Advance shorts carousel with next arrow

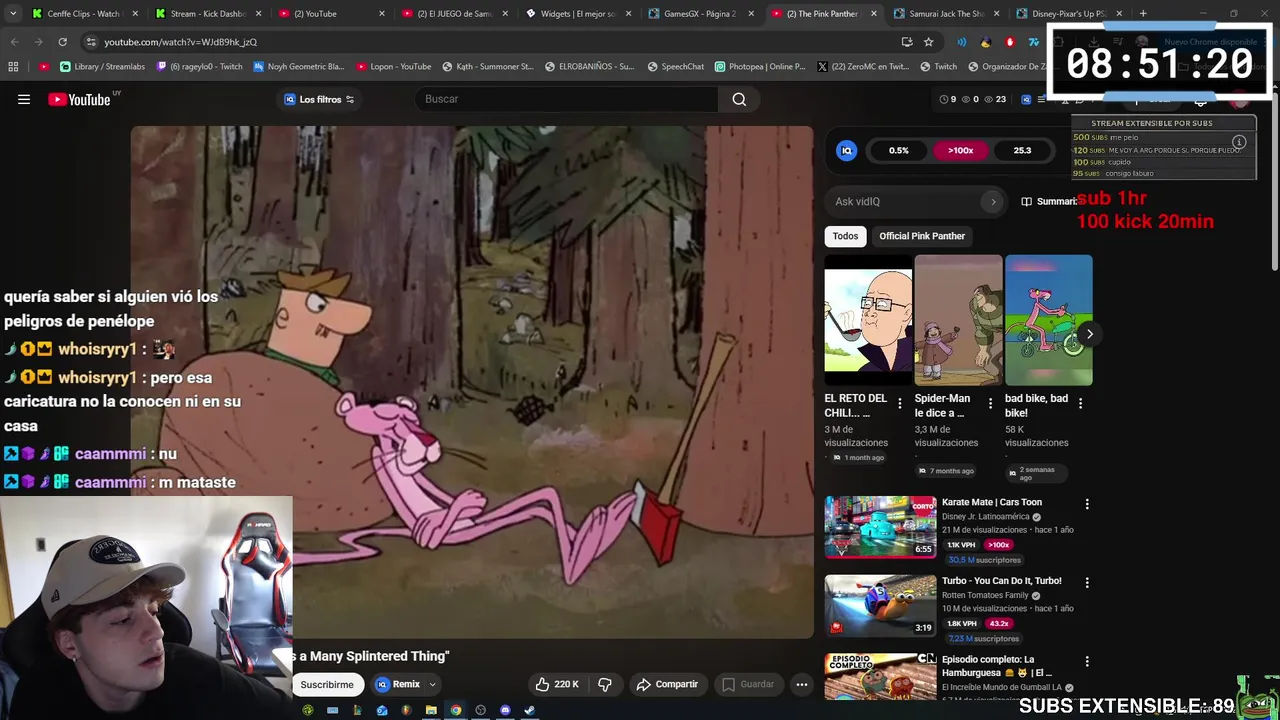point(1089,334)
